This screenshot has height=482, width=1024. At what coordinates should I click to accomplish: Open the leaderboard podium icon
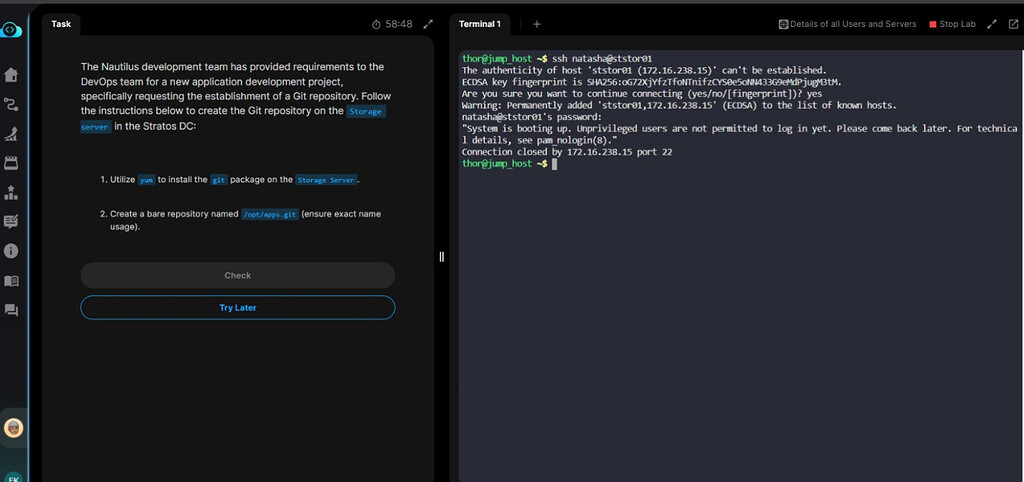tap(12, 192)
